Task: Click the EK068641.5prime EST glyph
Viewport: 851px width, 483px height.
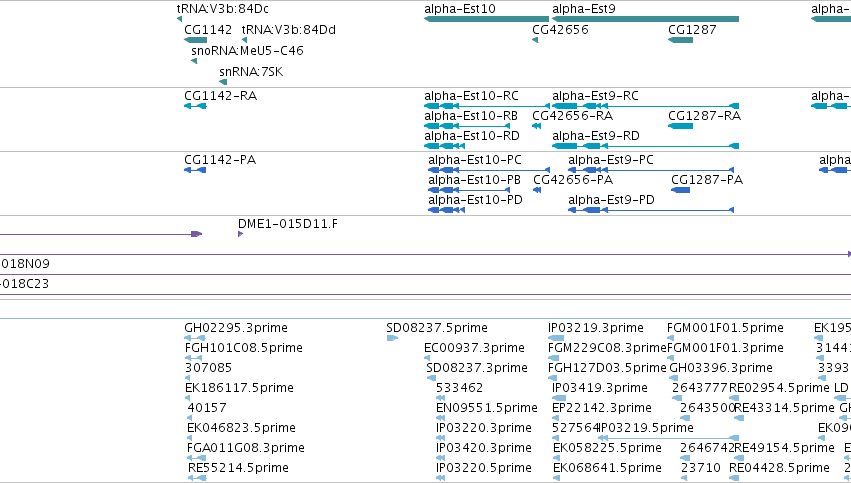Action: point(557,478)
